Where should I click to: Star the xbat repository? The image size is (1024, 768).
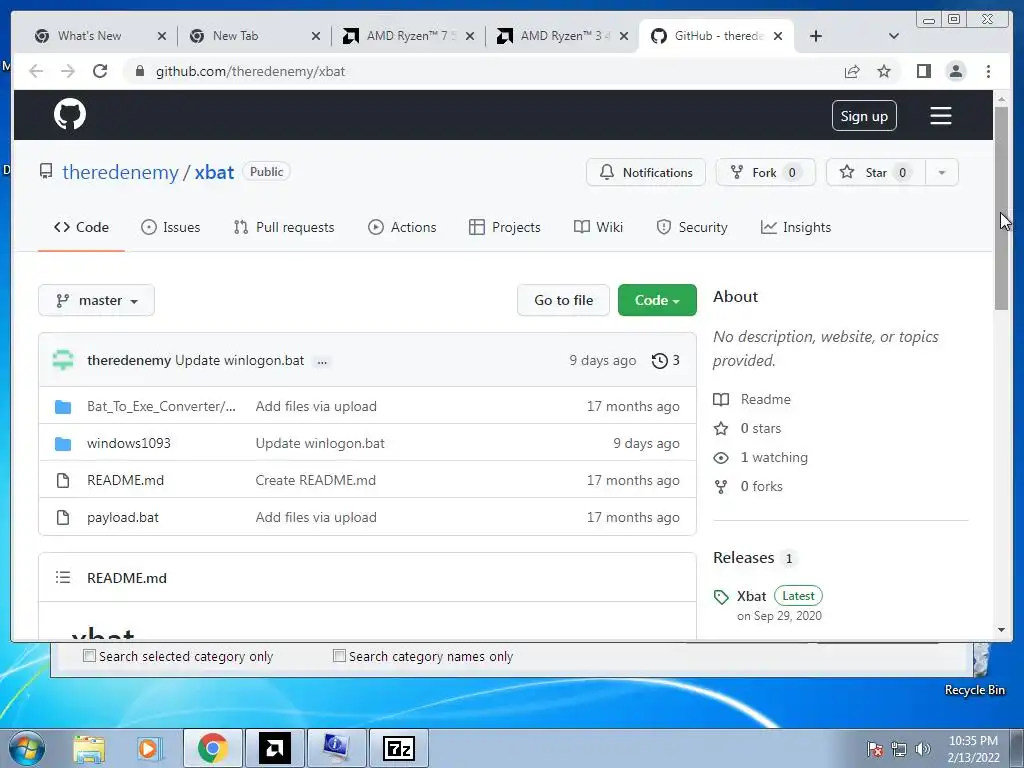(876, 172)
